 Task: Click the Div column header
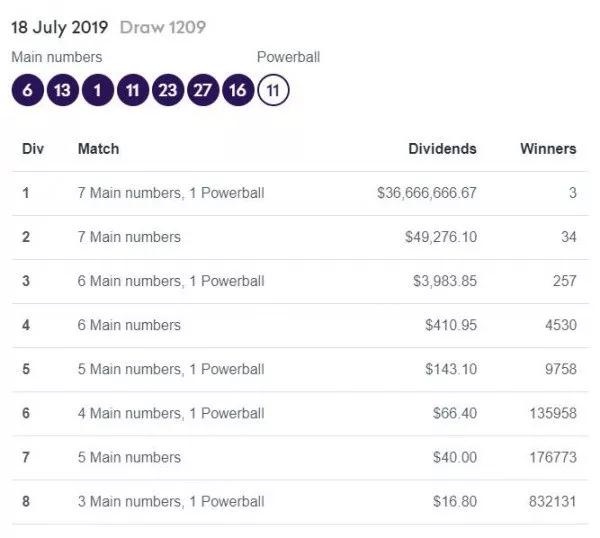pyautogui.click(x=33, y=149)
